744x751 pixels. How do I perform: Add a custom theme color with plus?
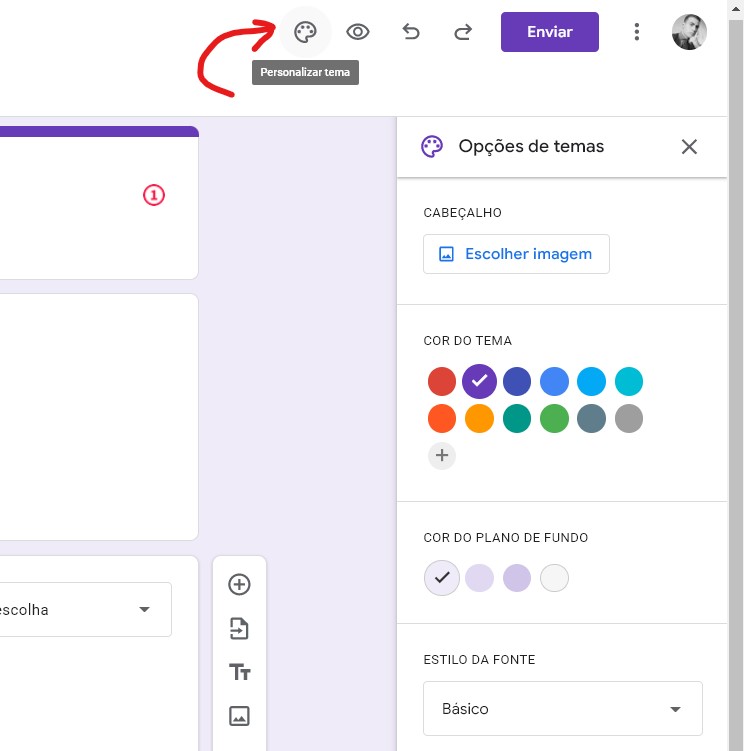tap(442, 455)
